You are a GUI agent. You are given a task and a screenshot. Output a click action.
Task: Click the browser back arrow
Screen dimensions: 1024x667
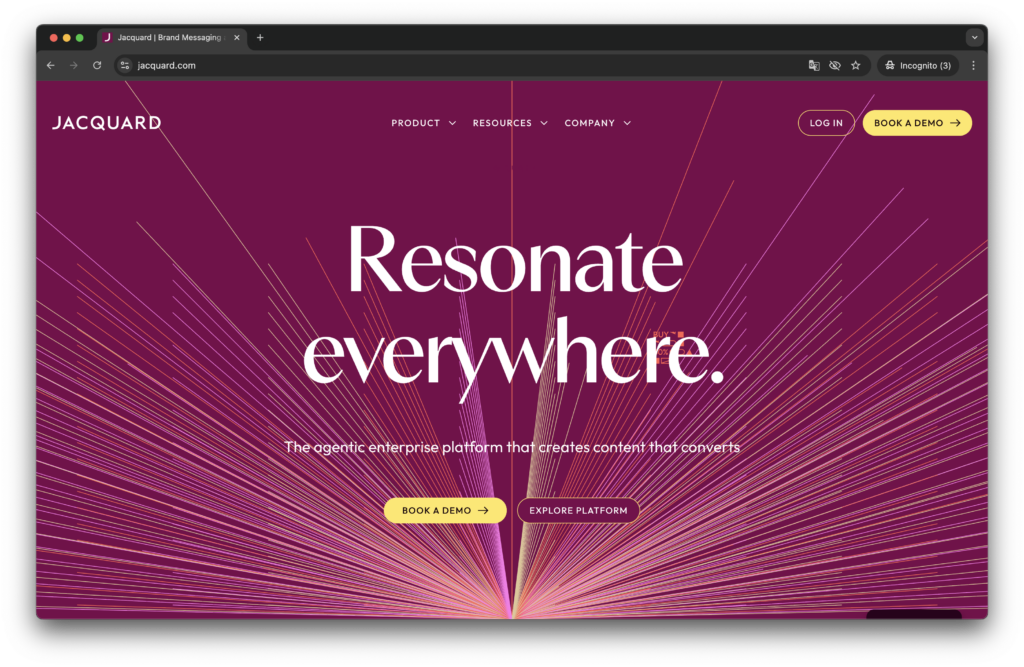51,65
